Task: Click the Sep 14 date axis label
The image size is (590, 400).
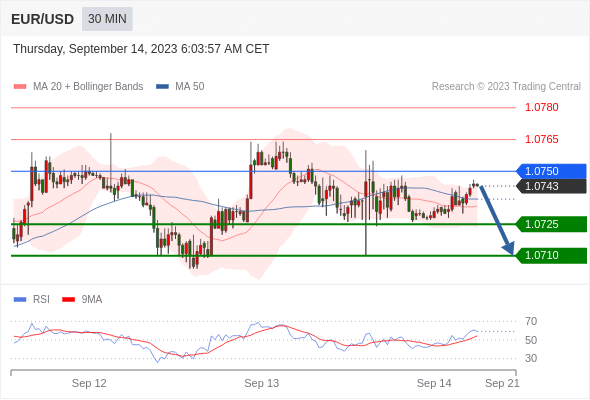Action: [x=434, y=383]
